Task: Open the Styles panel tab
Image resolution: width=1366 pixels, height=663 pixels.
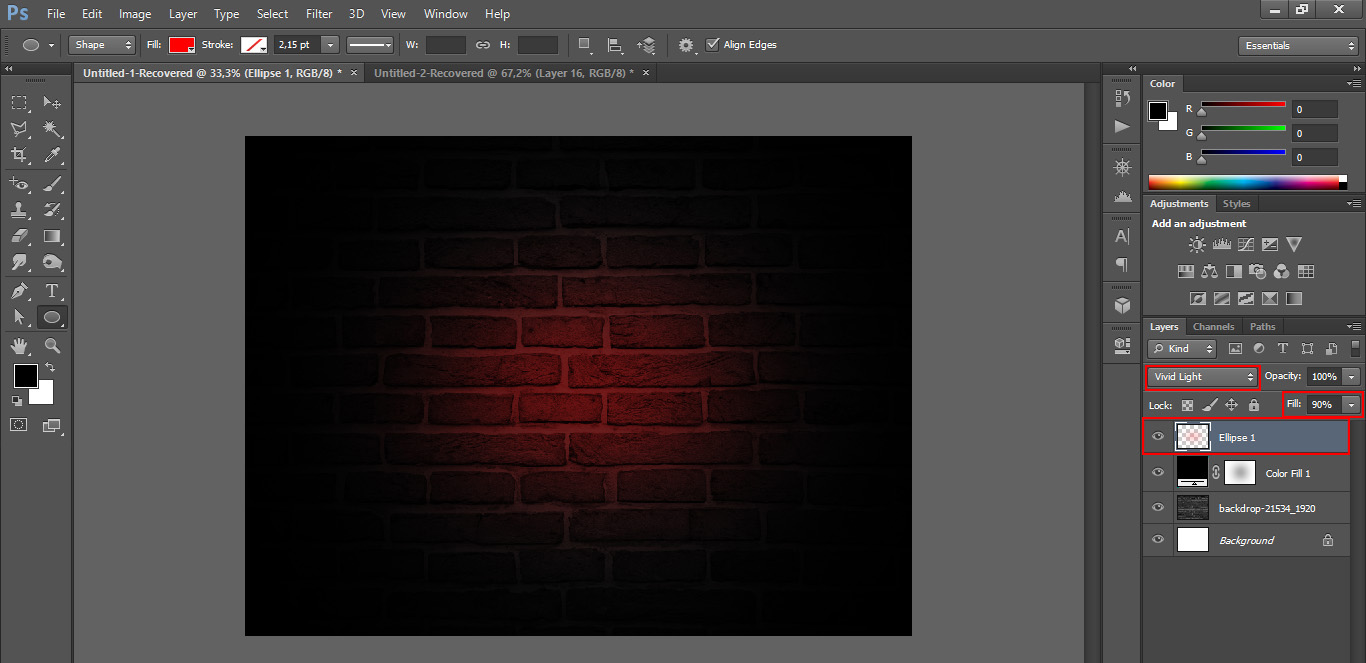Action: pos(1236,204)
